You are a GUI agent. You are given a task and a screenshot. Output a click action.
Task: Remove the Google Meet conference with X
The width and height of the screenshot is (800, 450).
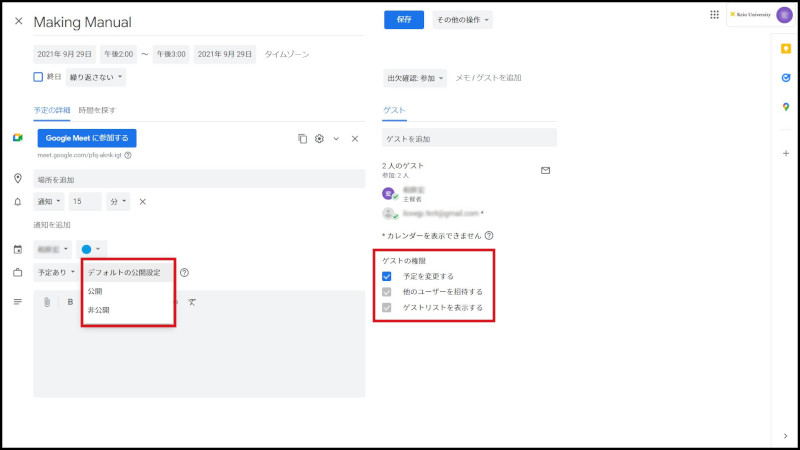[x=354, y=139]
